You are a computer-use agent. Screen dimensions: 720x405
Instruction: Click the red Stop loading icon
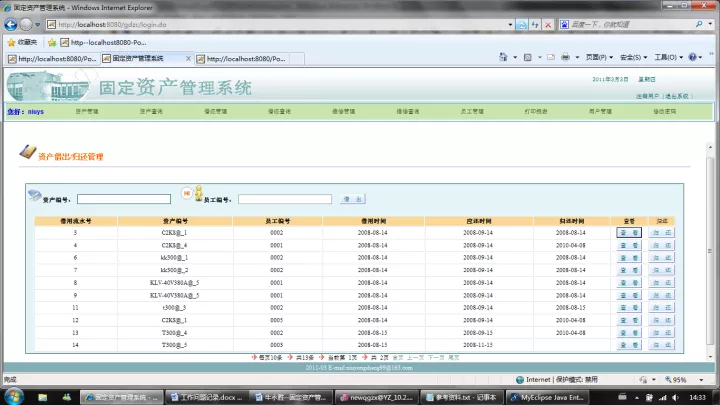[548, 25]
